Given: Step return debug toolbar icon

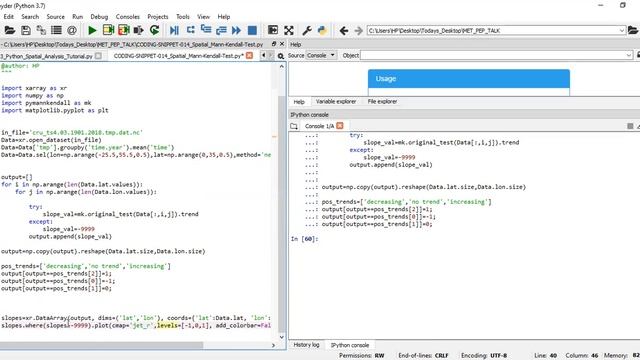Looking at the screenshot, I should tap(221, 30).
